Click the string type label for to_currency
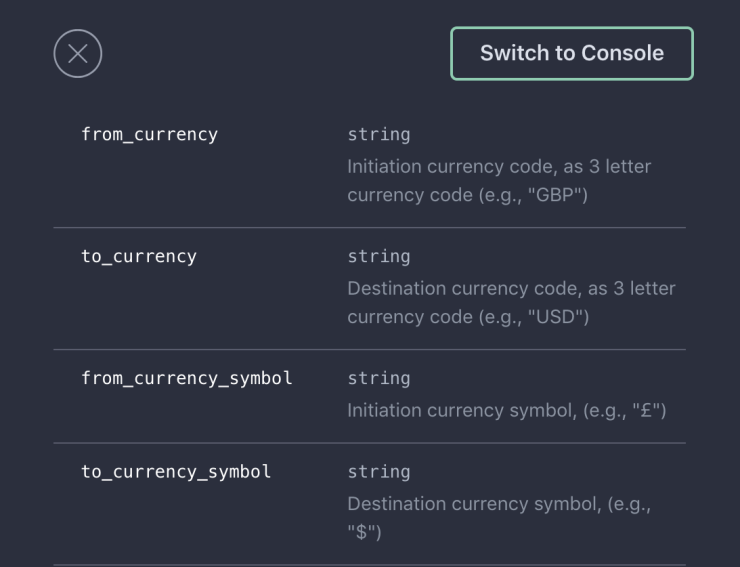 [x=379, y=256]
